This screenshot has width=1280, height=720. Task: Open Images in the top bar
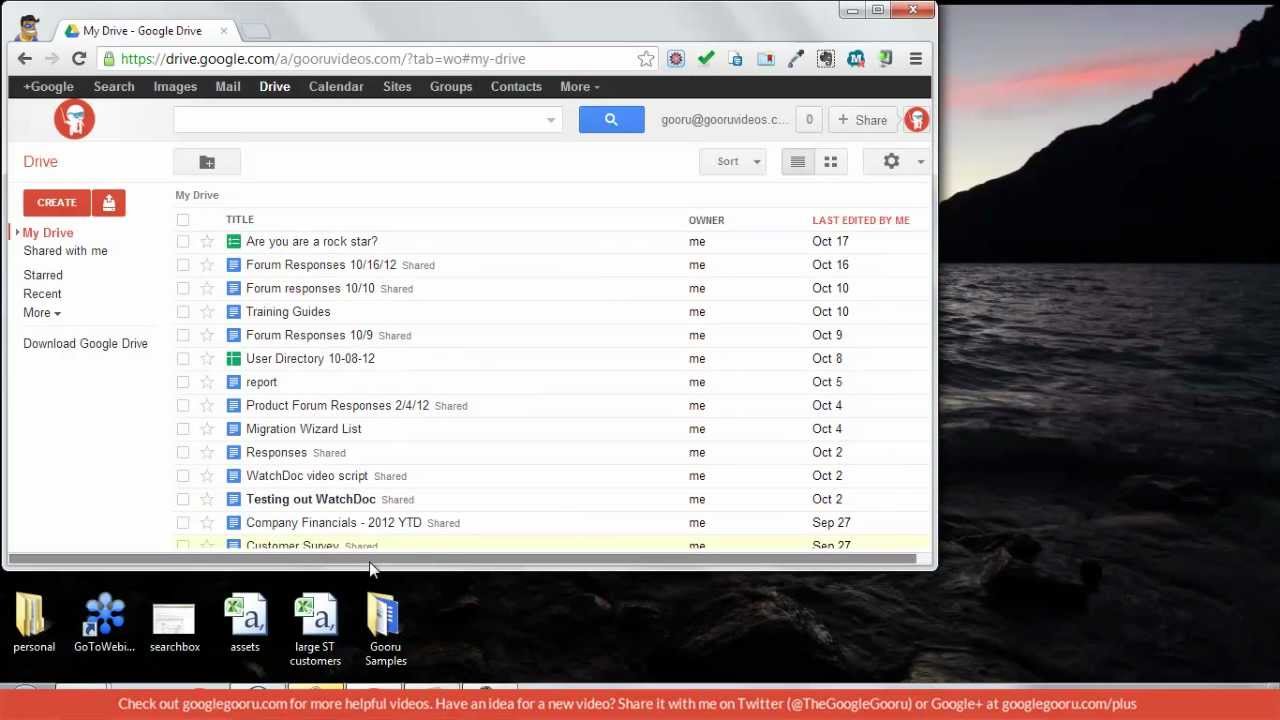(175, 87)
